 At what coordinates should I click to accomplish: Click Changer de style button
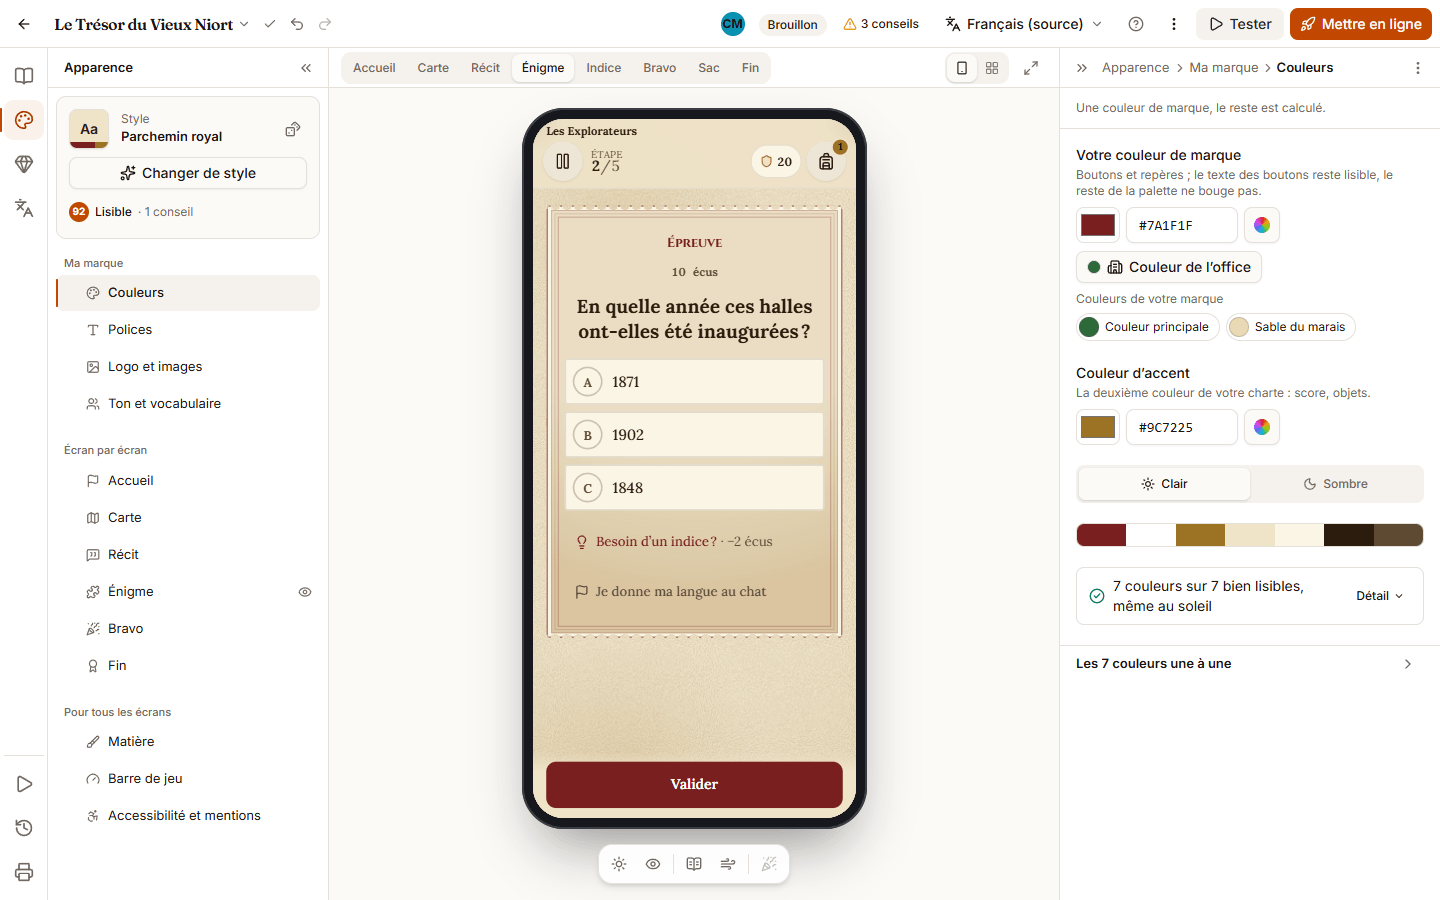coord(188,173)
